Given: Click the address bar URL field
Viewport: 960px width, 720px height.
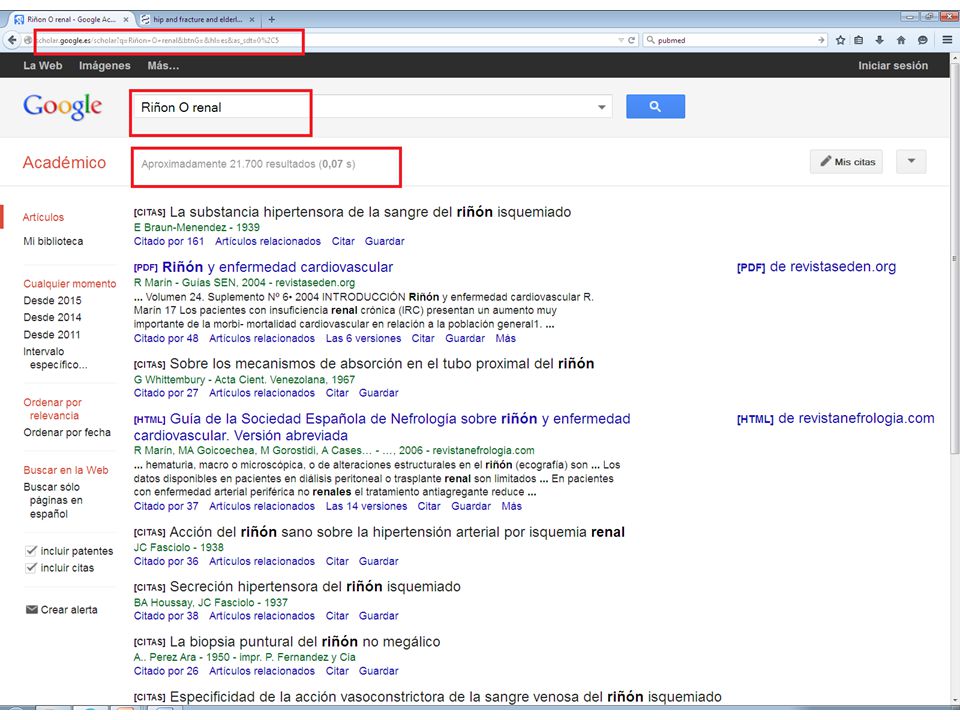Looking at the screenshot, I should pyautogui.click(x=324, y=40).
